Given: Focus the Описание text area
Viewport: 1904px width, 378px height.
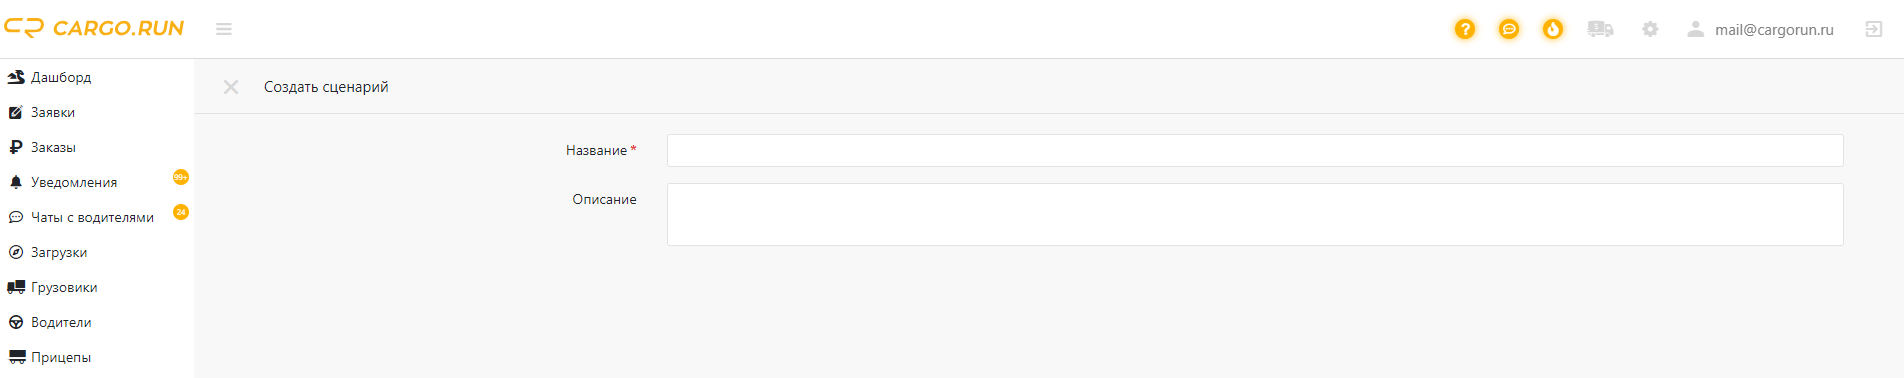Looking at the screenshot, I should click(1255, 214).
